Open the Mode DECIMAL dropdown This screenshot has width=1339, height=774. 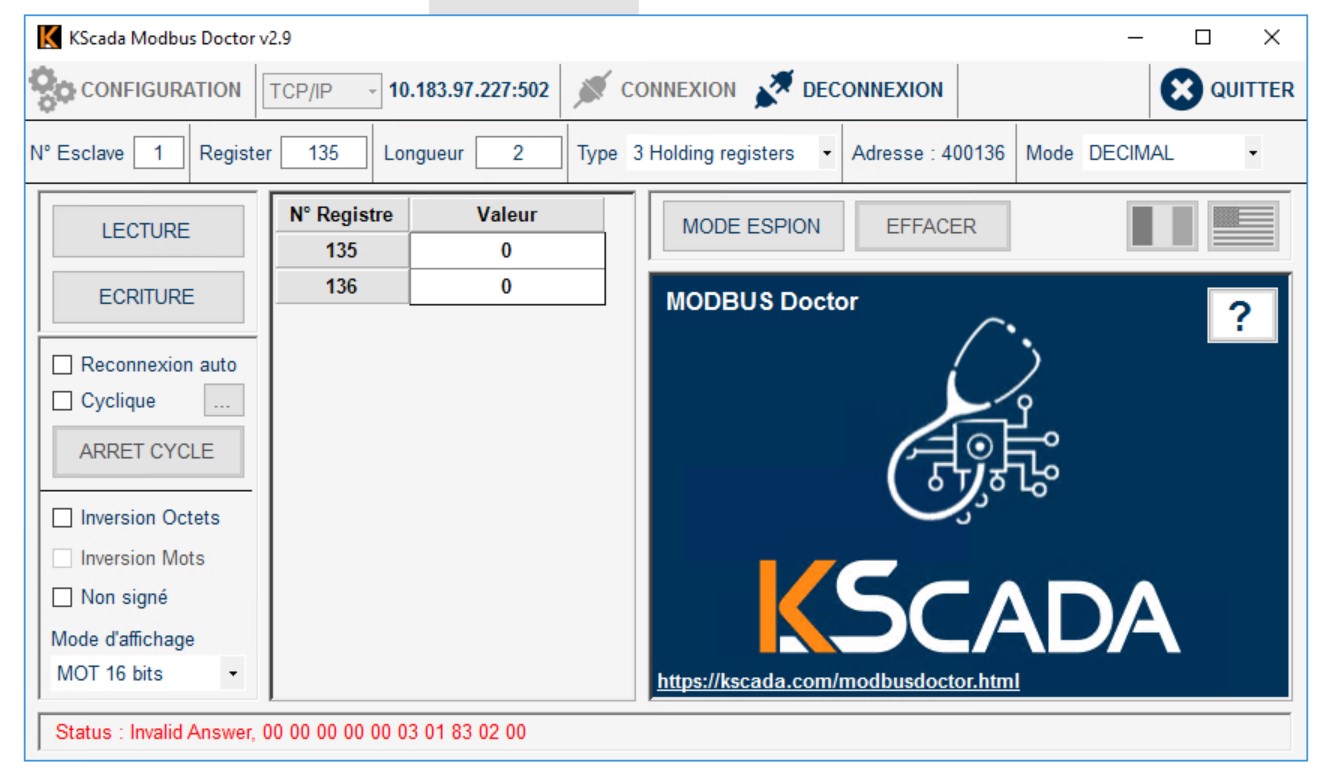pos(1172,153)
